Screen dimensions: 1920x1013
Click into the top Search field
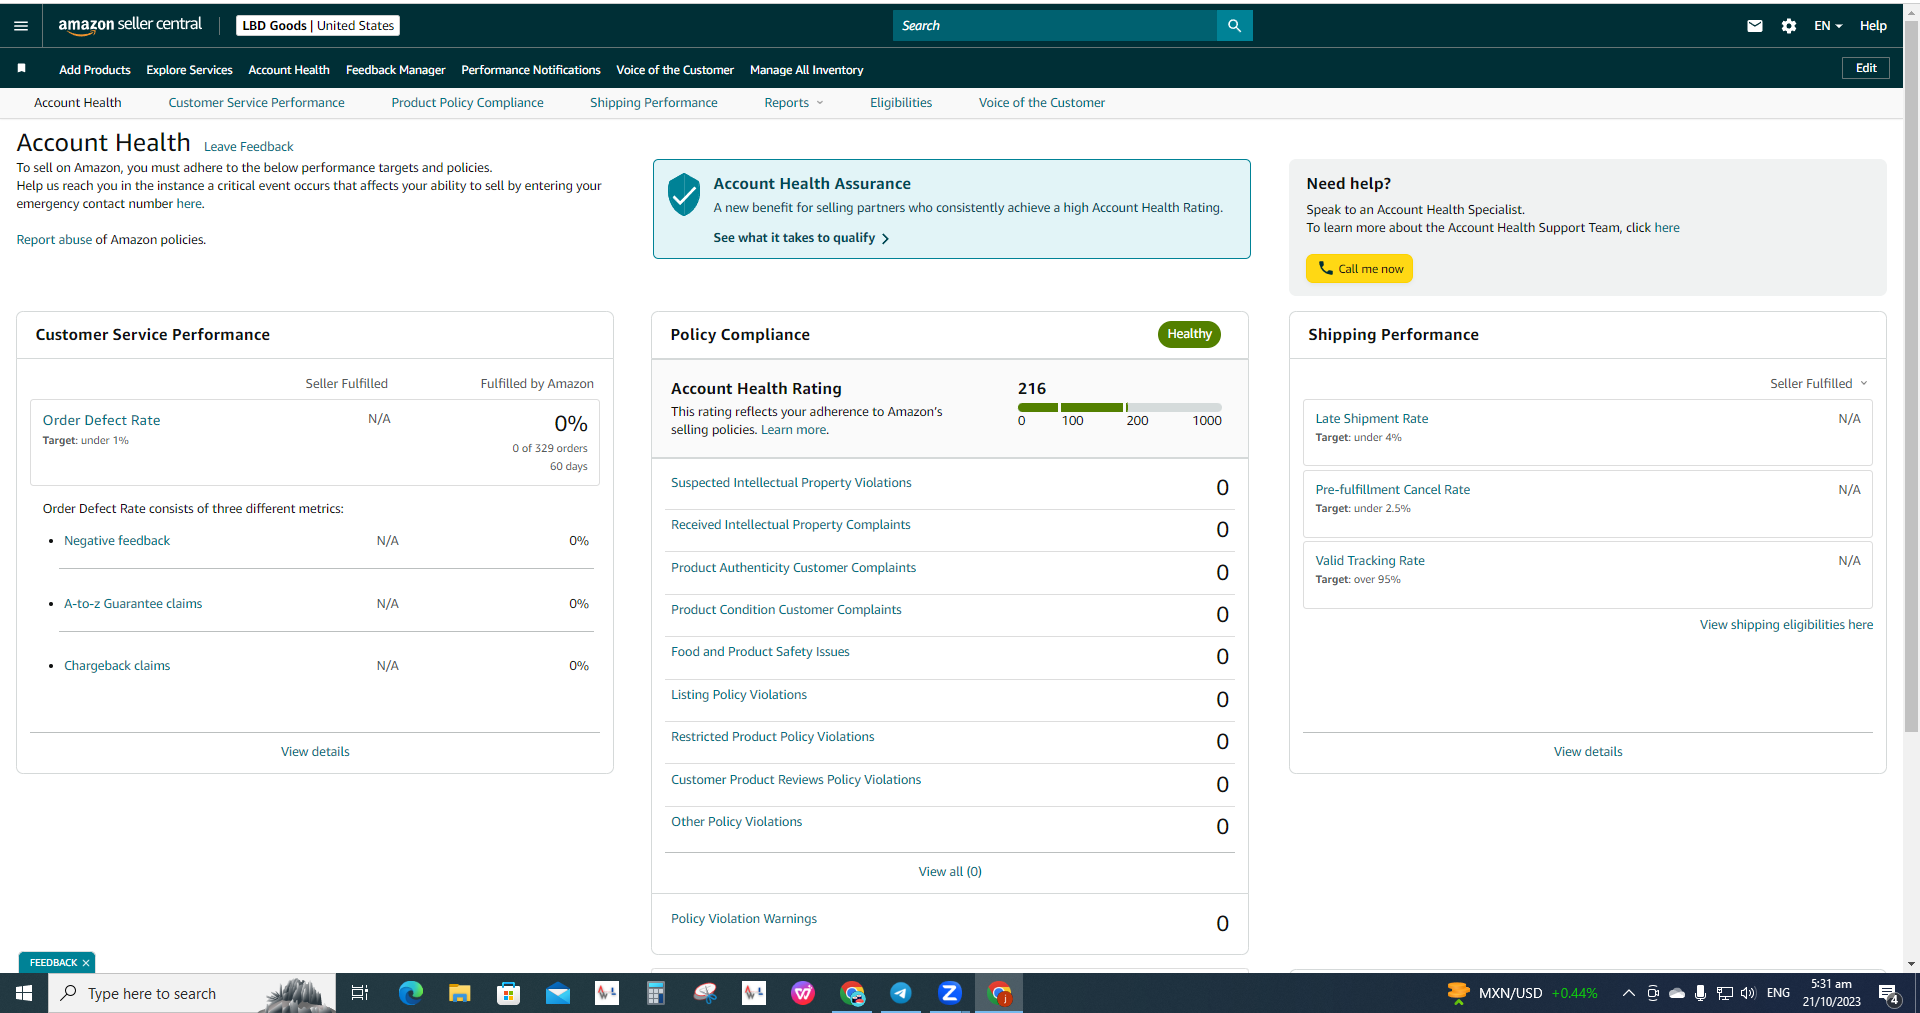point(1055,26)
